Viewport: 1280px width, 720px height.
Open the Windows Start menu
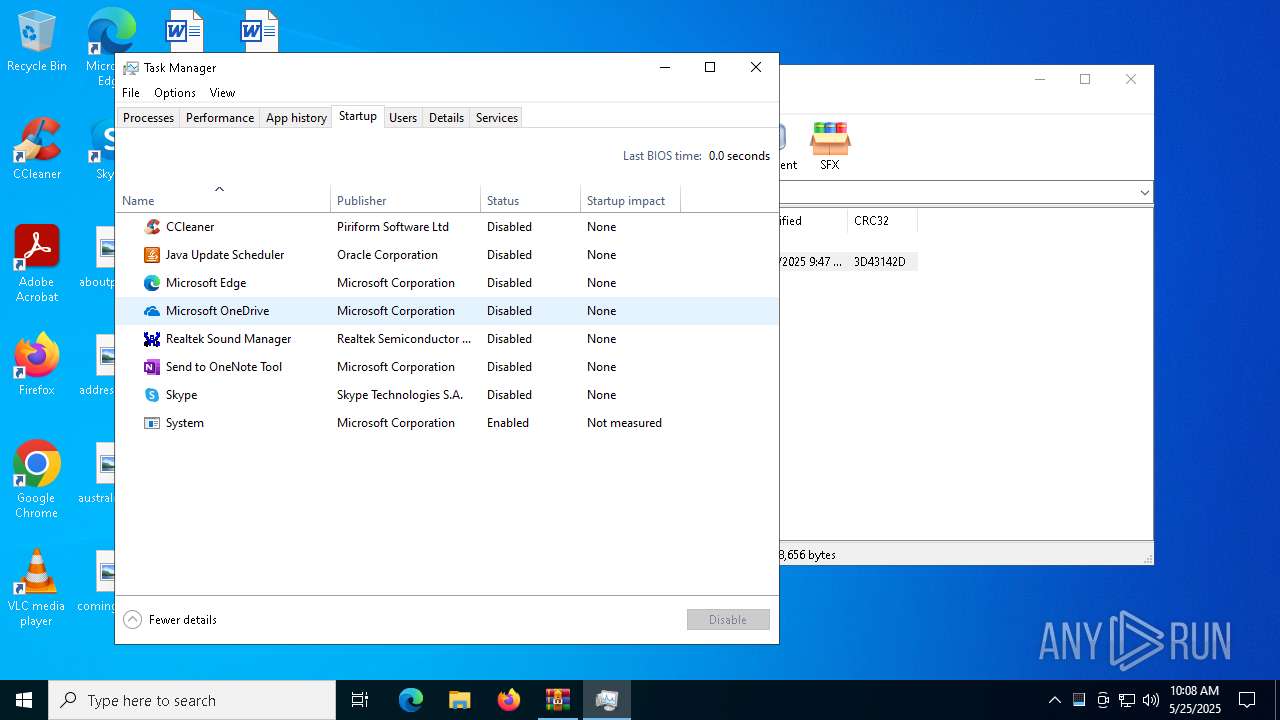point(24,700)
